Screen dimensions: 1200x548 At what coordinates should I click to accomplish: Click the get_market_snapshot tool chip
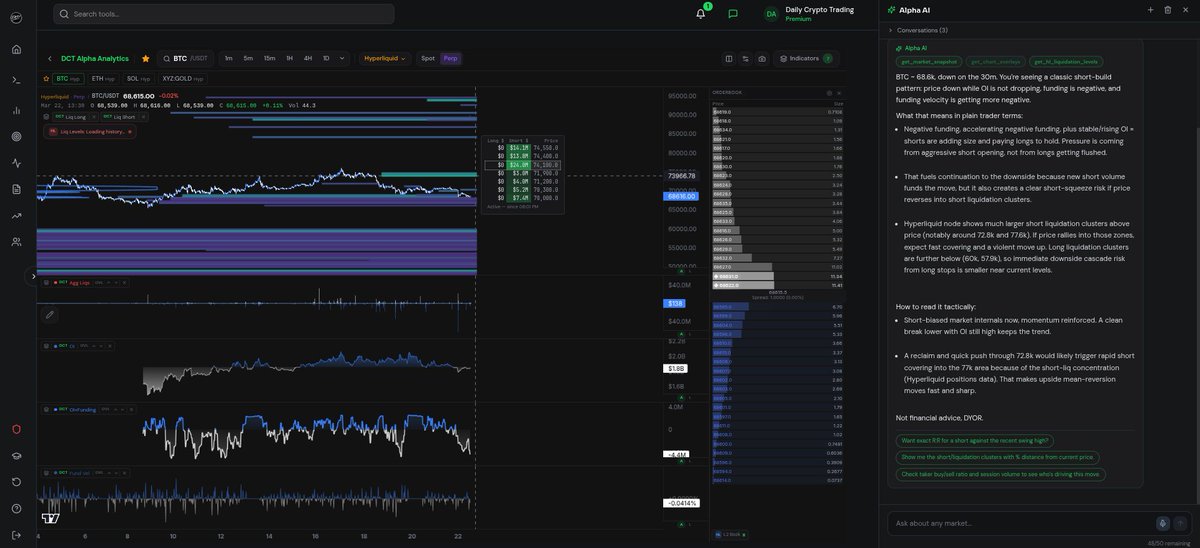click(x=928, y=62)
